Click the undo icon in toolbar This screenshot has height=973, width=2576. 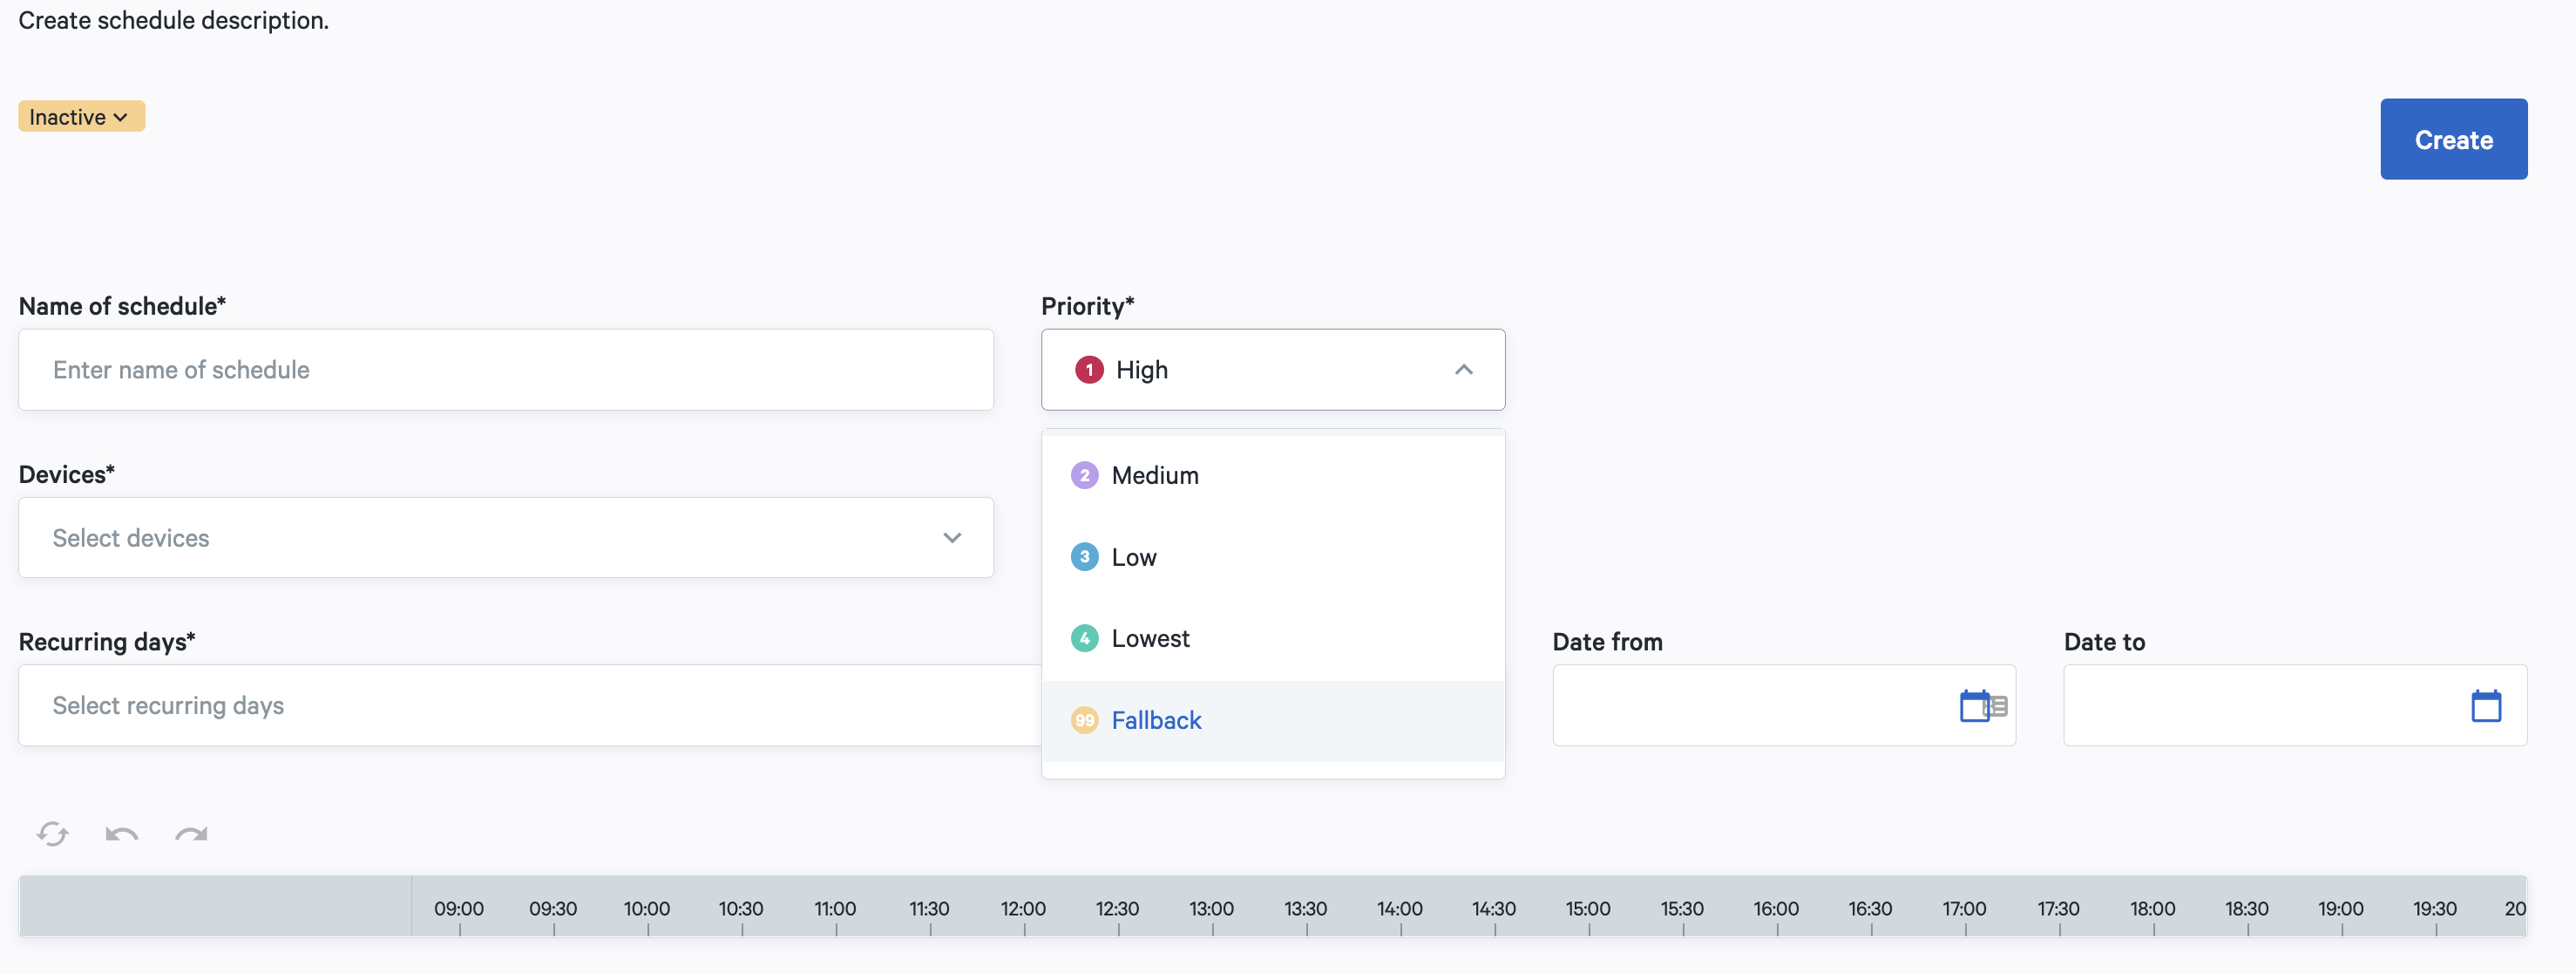[122, 834]
